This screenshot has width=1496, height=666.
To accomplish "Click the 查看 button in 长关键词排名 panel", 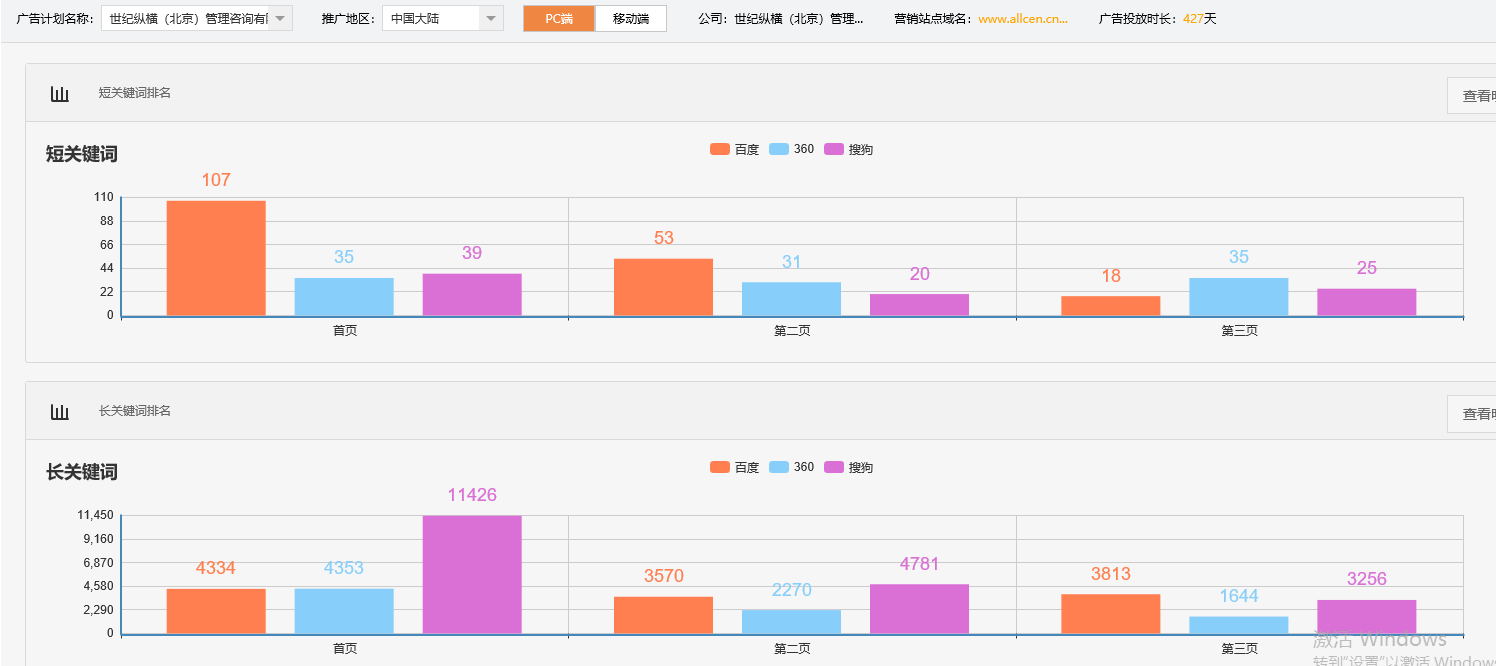I will [1472, 414].
